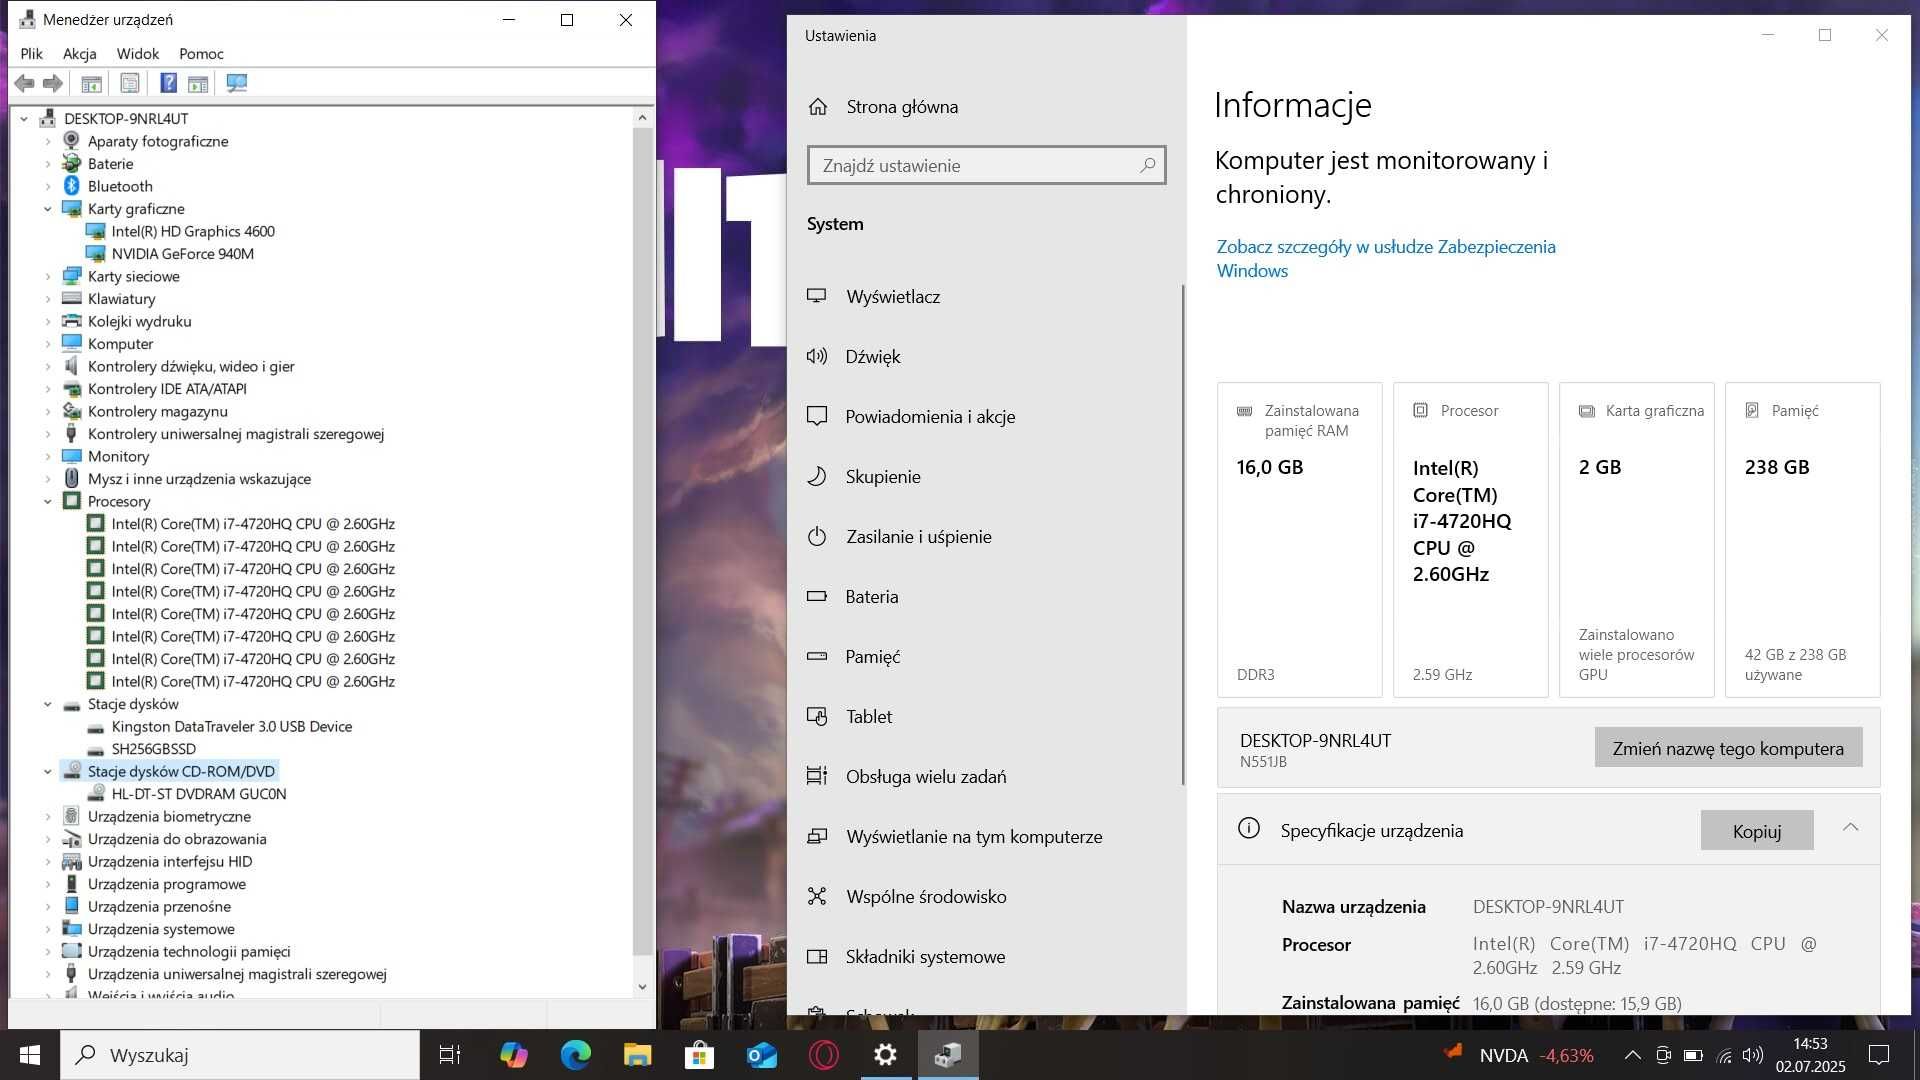Select HL-DT-ST DVDRAM GUC0N drive
This screenshot has width=1920, height=1080.
pos(199,794)
